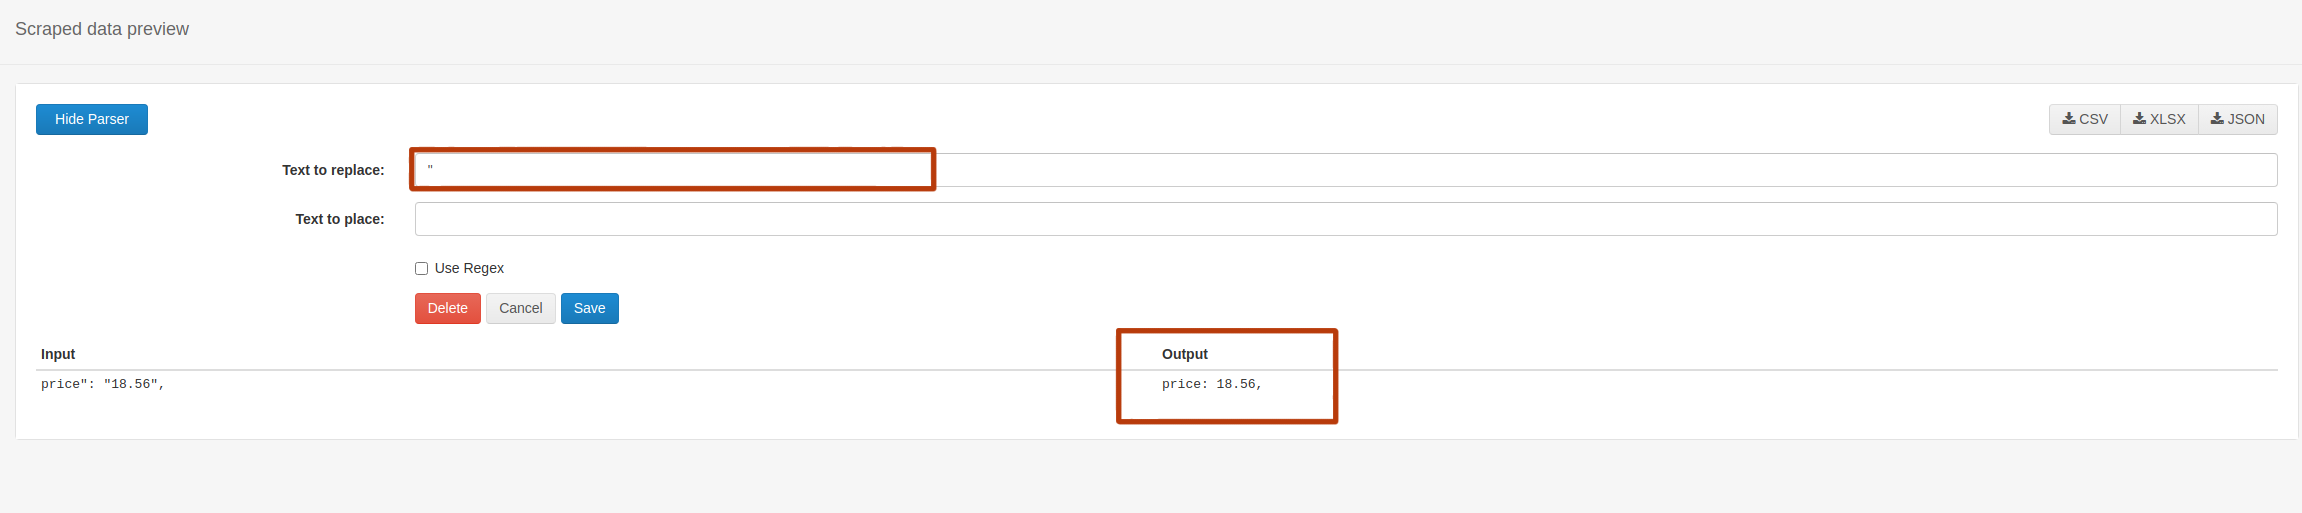This screenshot has height=513, width=2302.
Task: Save the parser settings
Action: (589, 308)
